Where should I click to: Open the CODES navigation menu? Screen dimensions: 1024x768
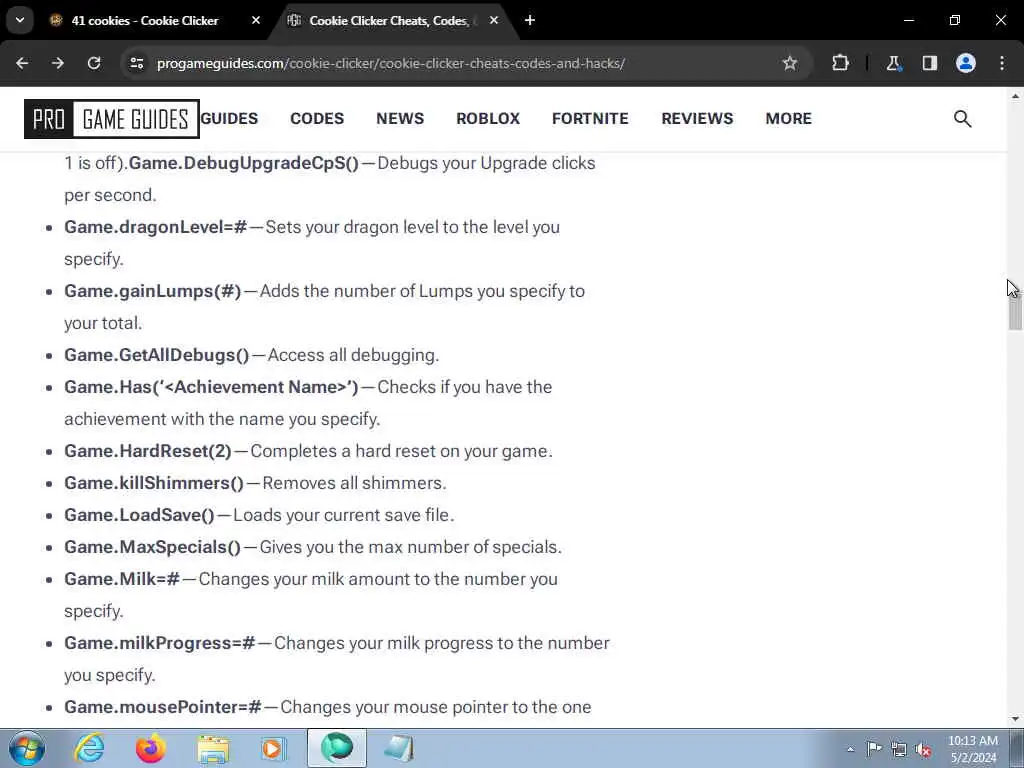[317, 119]
